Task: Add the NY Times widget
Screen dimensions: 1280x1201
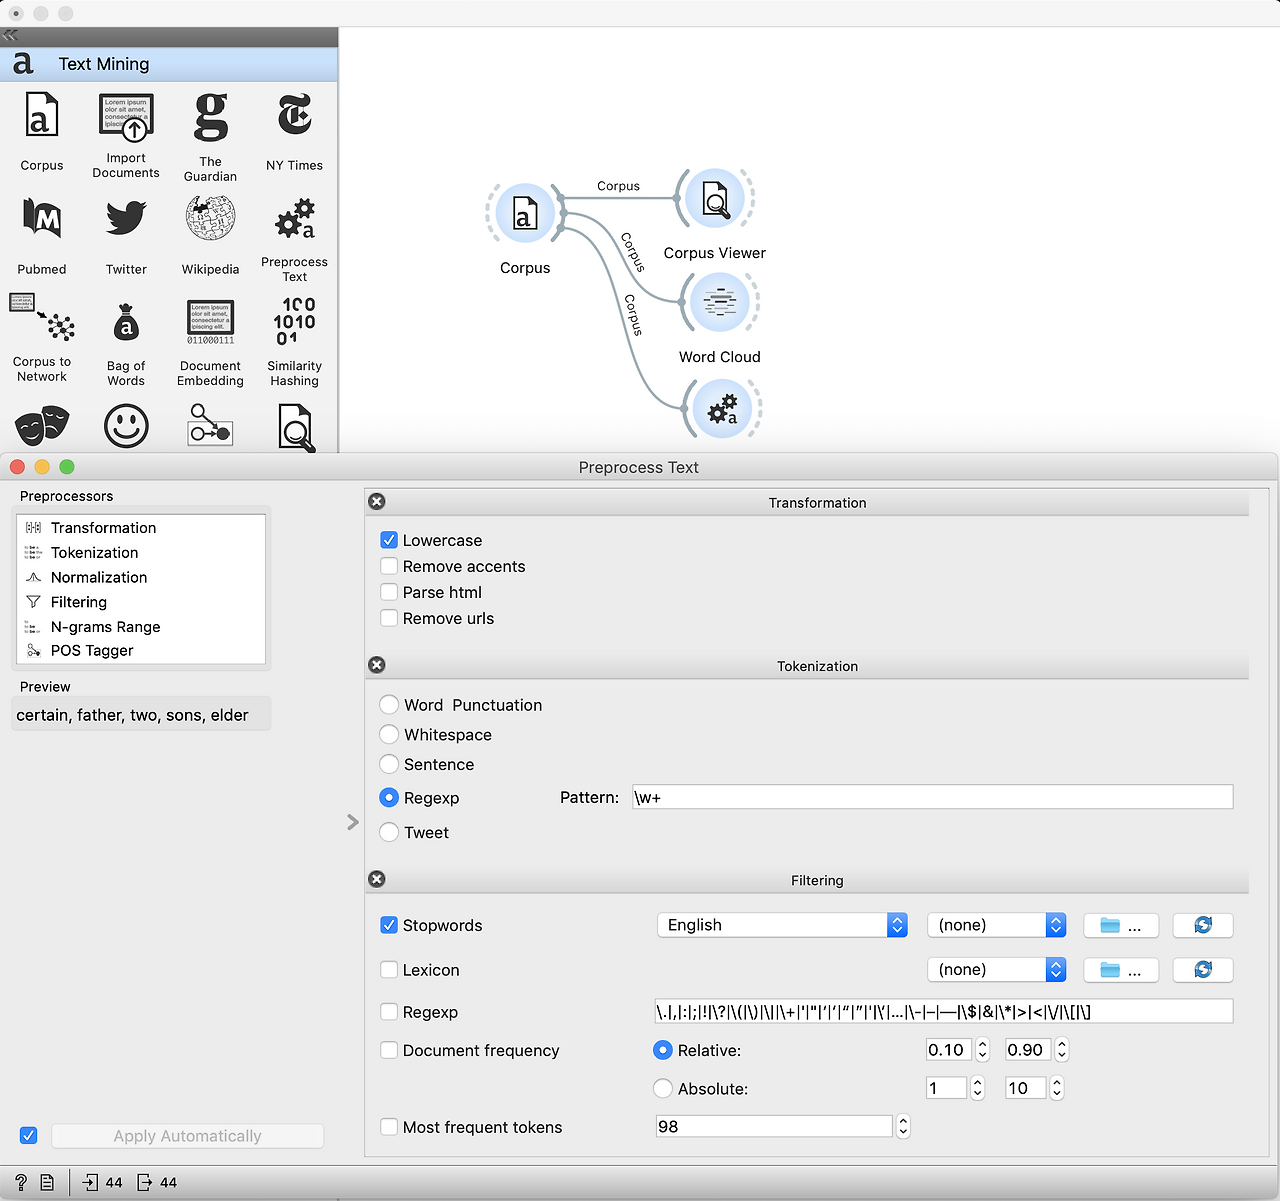Action: [294, 131]
